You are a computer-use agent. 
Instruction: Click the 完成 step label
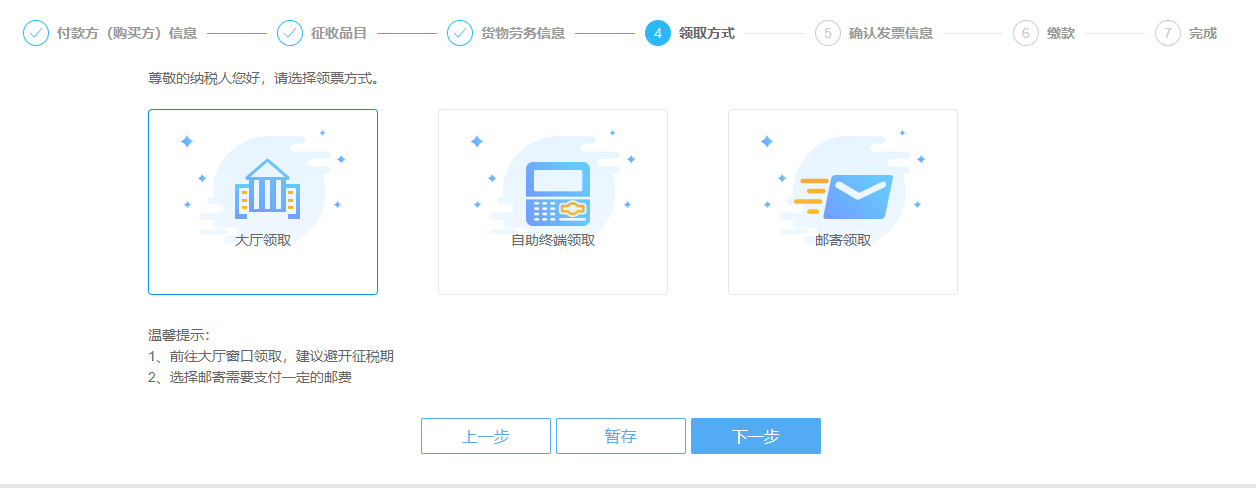(1203, 33)
